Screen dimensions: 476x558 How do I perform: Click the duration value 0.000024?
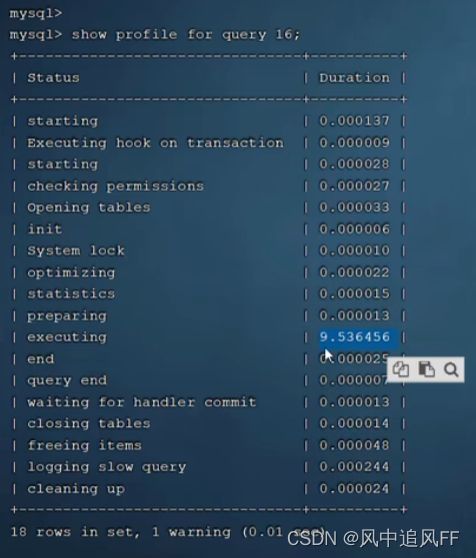click(x=354, y=489)
